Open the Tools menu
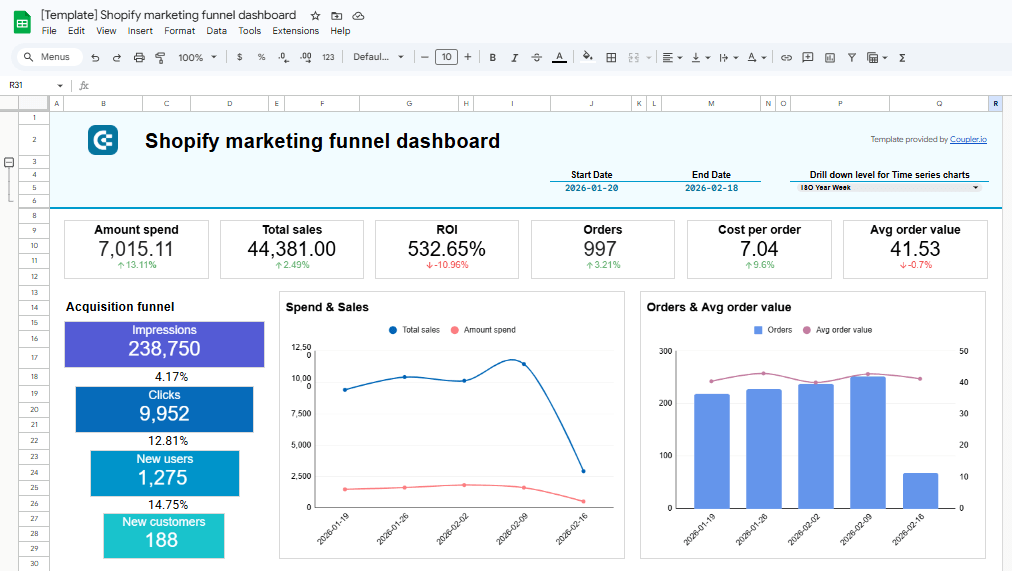Viewport: 1012px width, 571px height. coord(250,30)
